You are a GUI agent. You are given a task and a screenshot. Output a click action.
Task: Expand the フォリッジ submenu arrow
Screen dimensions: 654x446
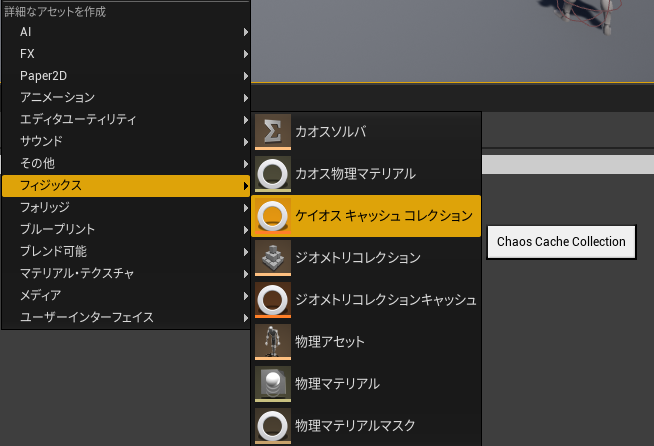pos(246,208)
